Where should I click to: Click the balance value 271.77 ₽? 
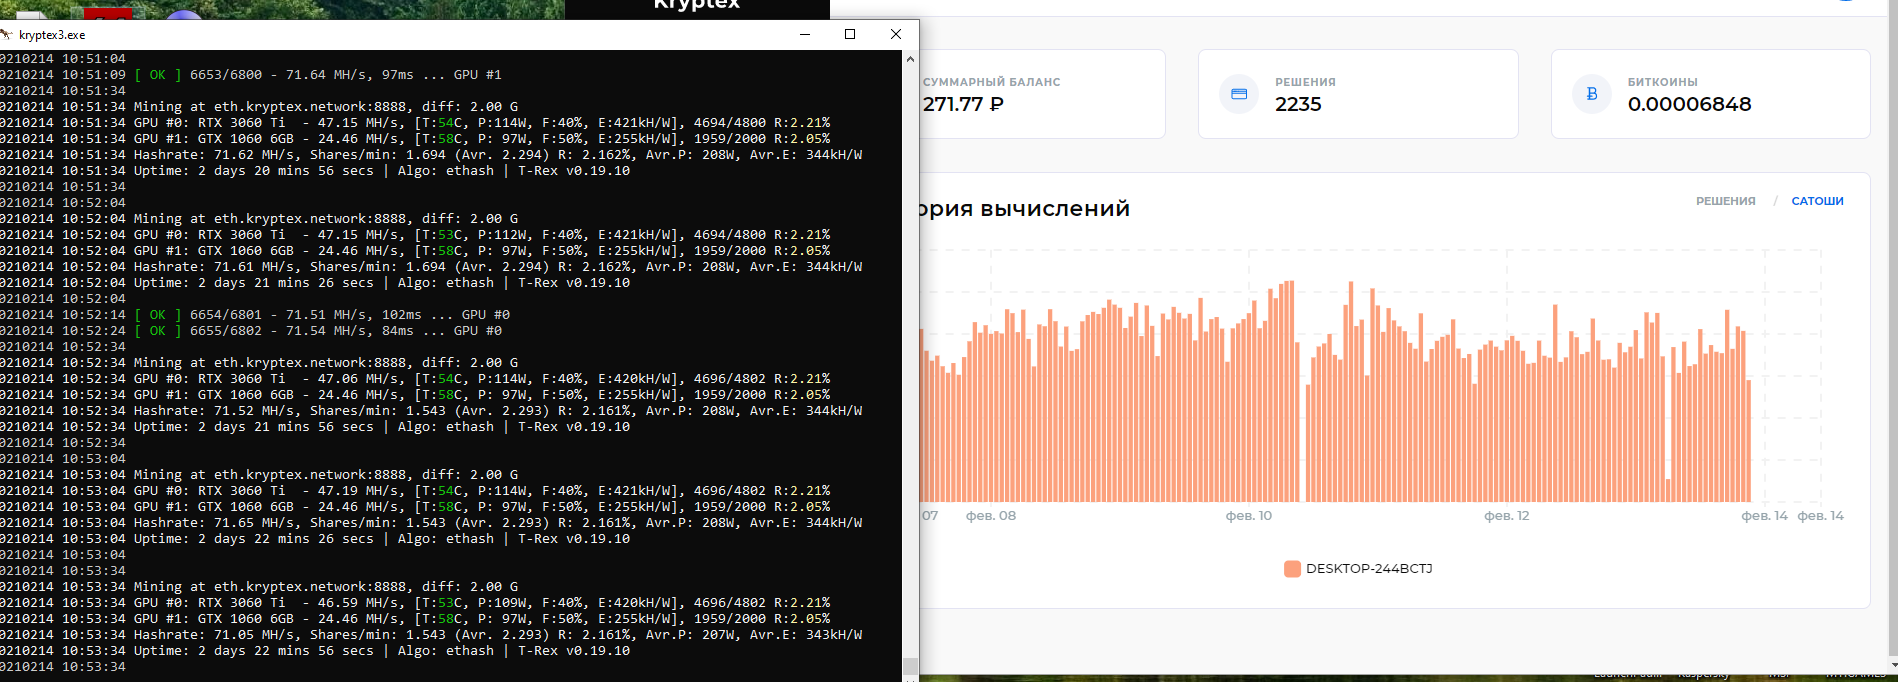point(963,104)
